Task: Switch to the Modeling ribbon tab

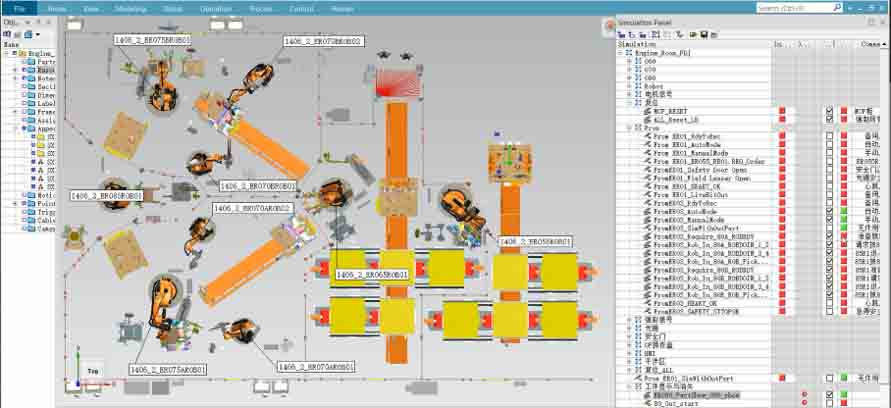Action: pos(130,8)
